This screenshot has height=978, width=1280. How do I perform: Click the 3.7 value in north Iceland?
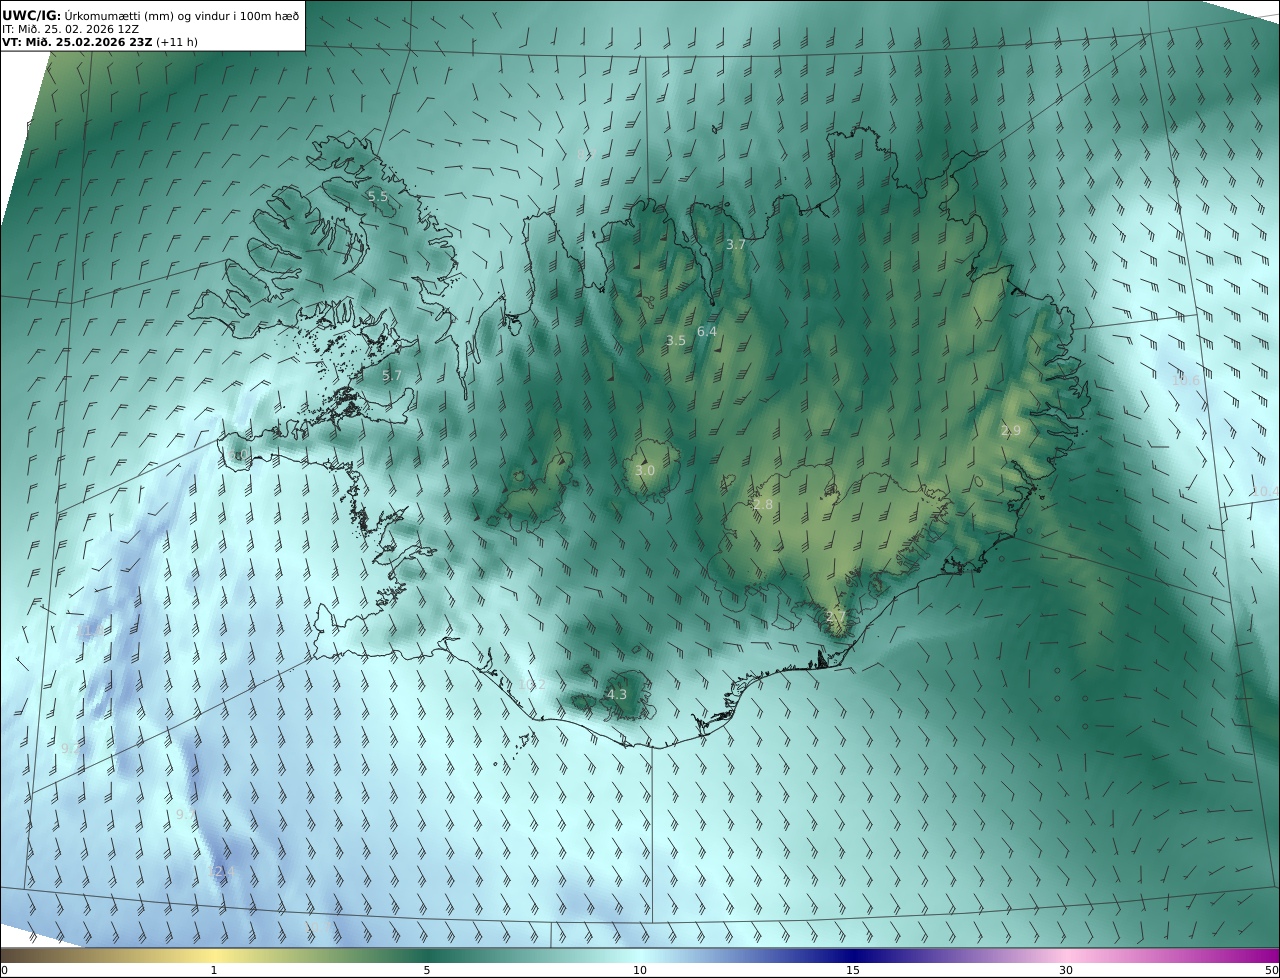(736, 245)
